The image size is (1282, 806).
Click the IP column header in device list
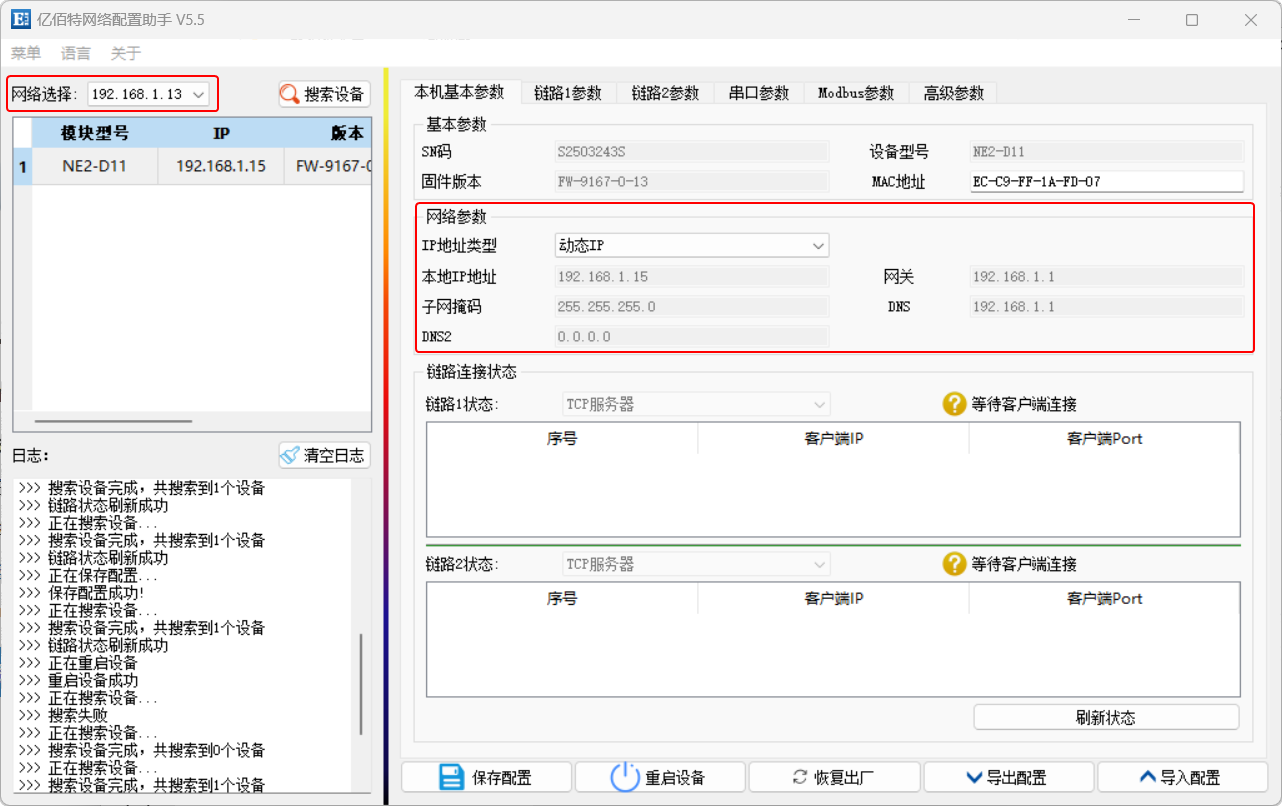point(221,133)
